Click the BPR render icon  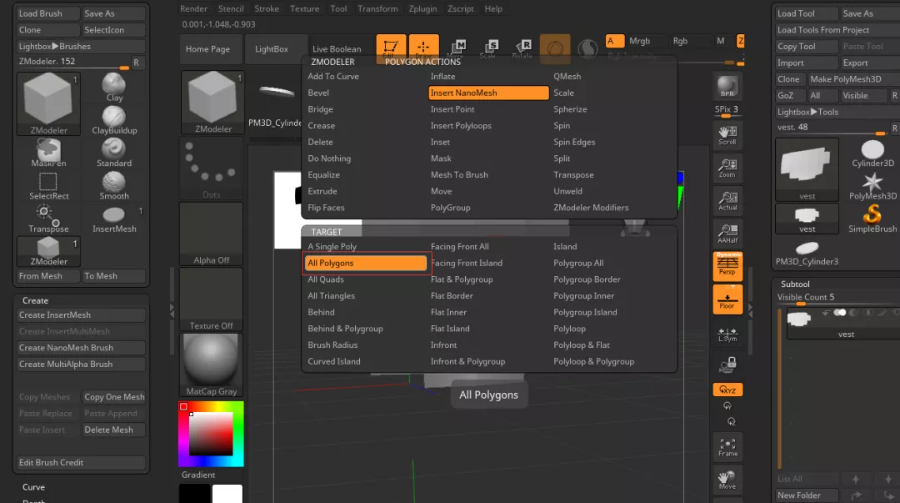tap(727, 87)
